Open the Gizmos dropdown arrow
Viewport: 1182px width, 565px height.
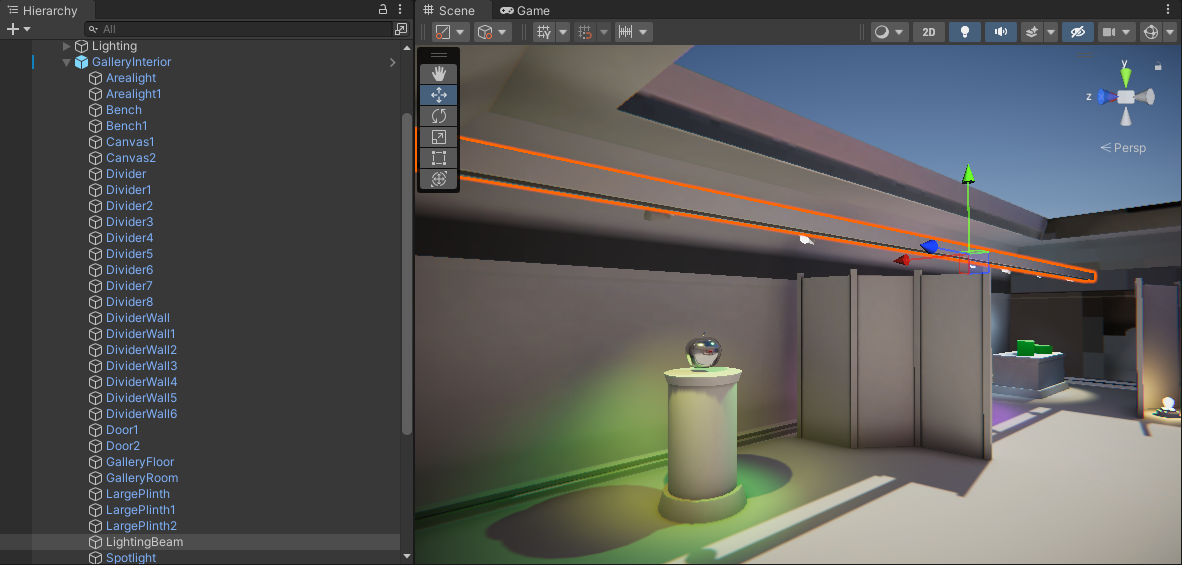pos(1171,32)
